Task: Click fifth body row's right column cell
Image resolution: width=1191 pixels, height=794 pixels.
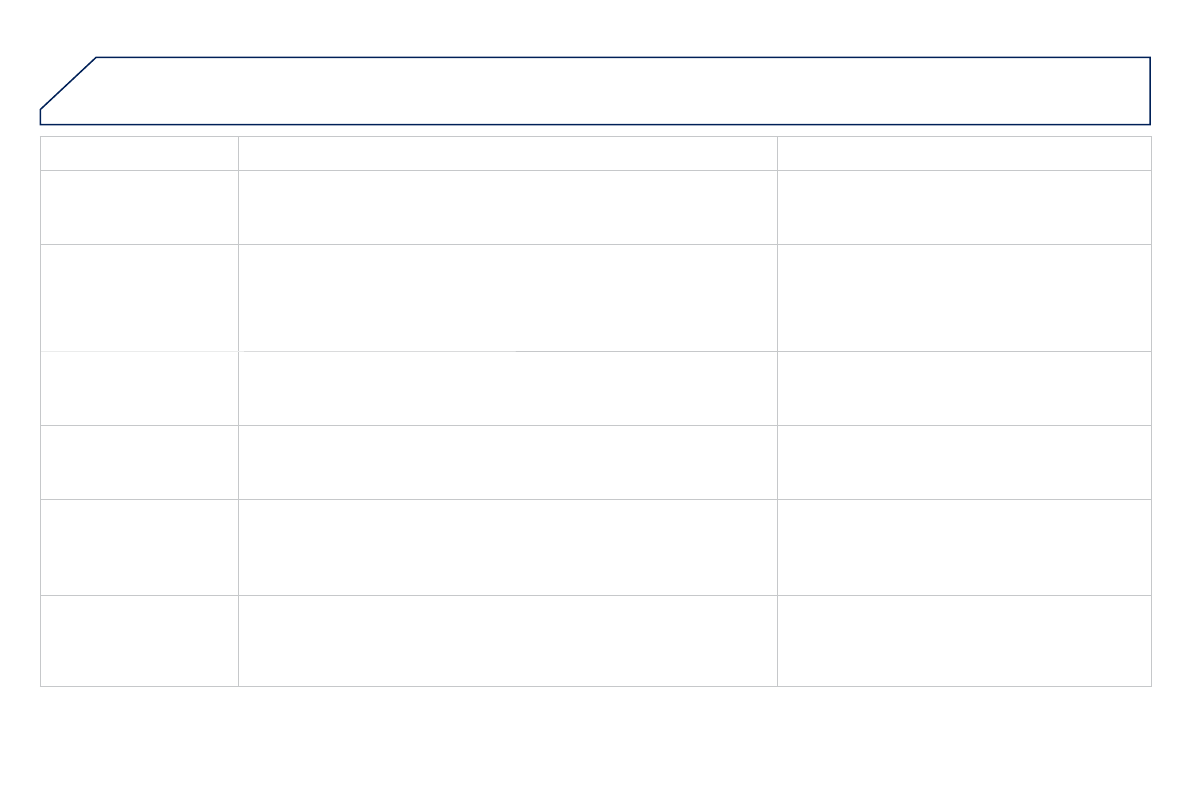Action: click(x=963, y=547)
